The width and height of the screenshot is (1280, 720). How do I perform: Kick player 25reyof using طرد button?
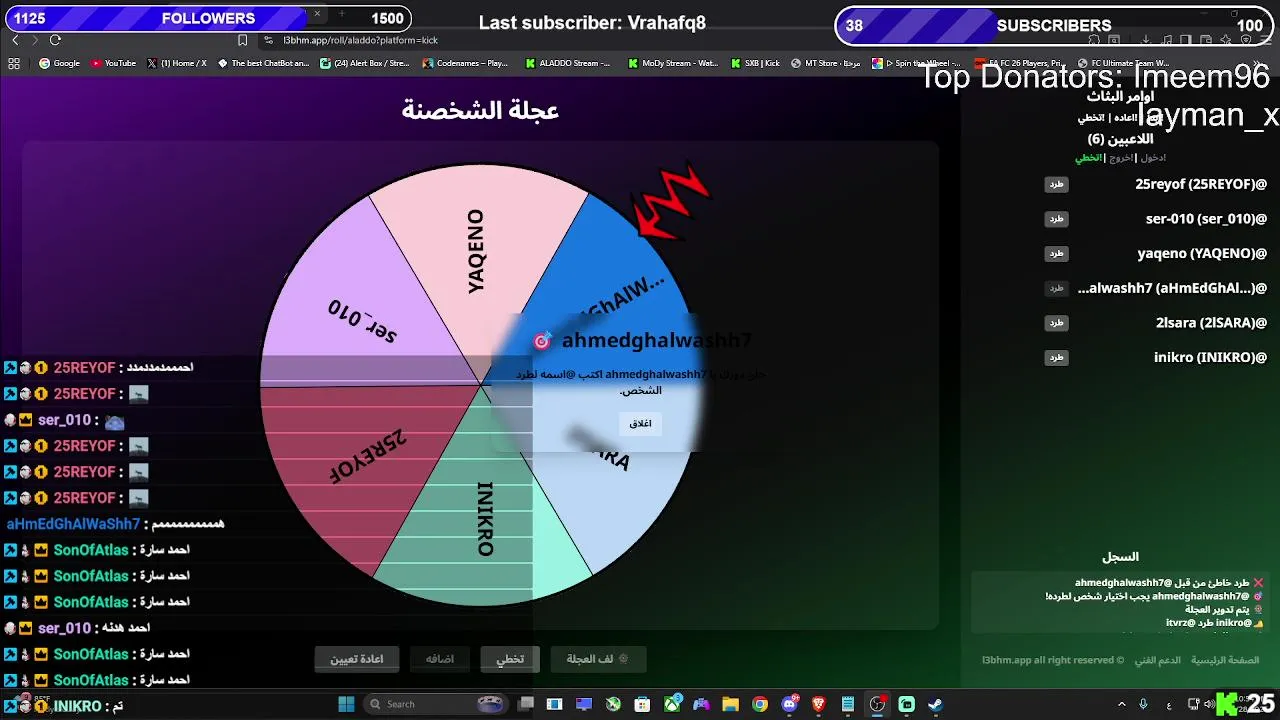[x=1056, y=184]
